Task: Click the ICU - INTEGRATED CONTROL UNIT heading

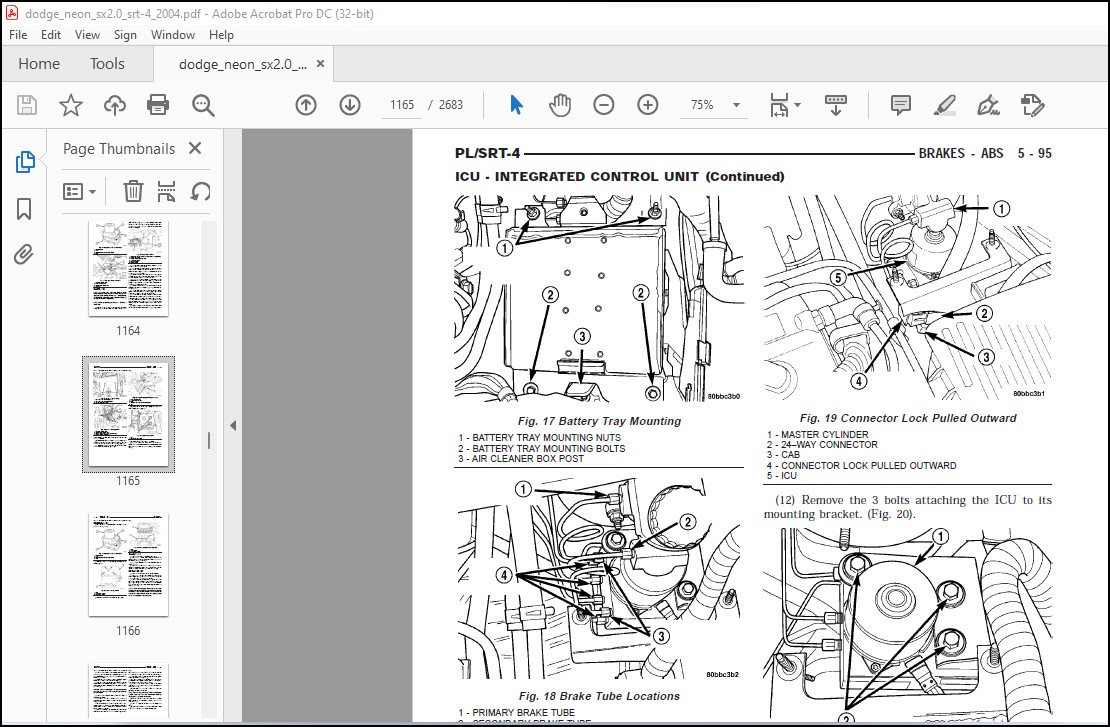Action: pyautogui.click(x=619, y=176)
